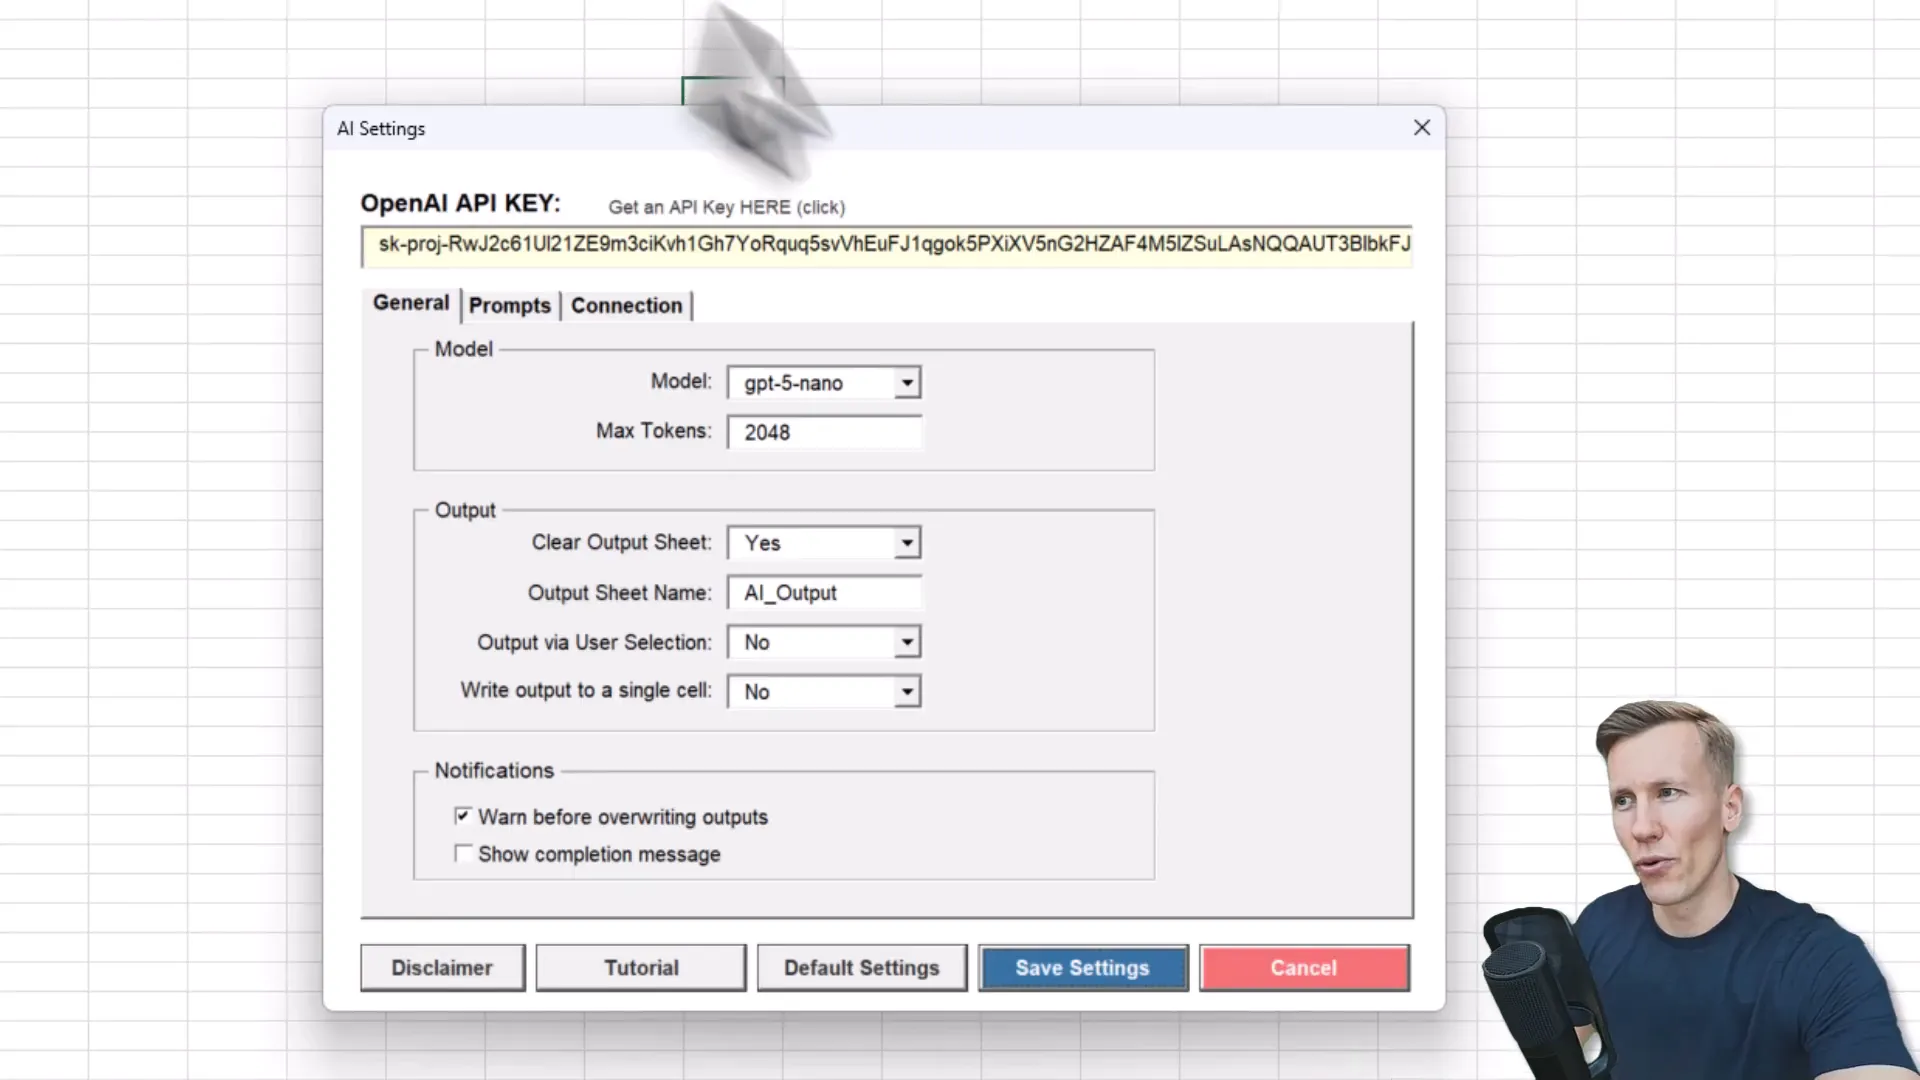The image size is (1920, 1080).
Task: Close the AI Settings window
Action: click(1421, 127)
